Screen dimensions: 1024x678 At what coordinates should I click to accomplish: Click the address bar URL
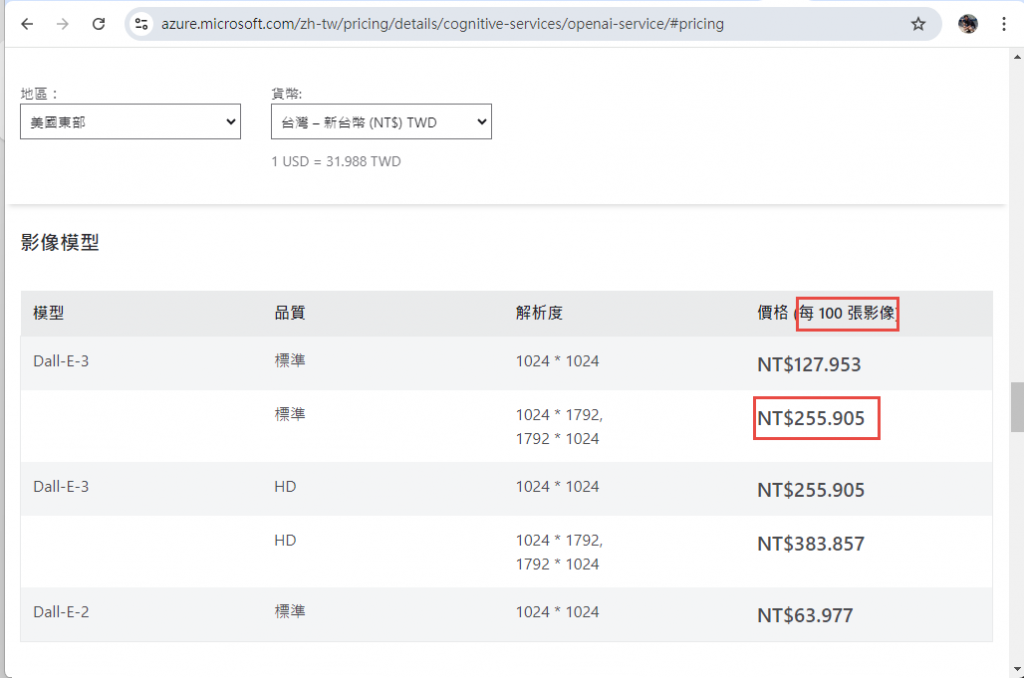point(442,24)
